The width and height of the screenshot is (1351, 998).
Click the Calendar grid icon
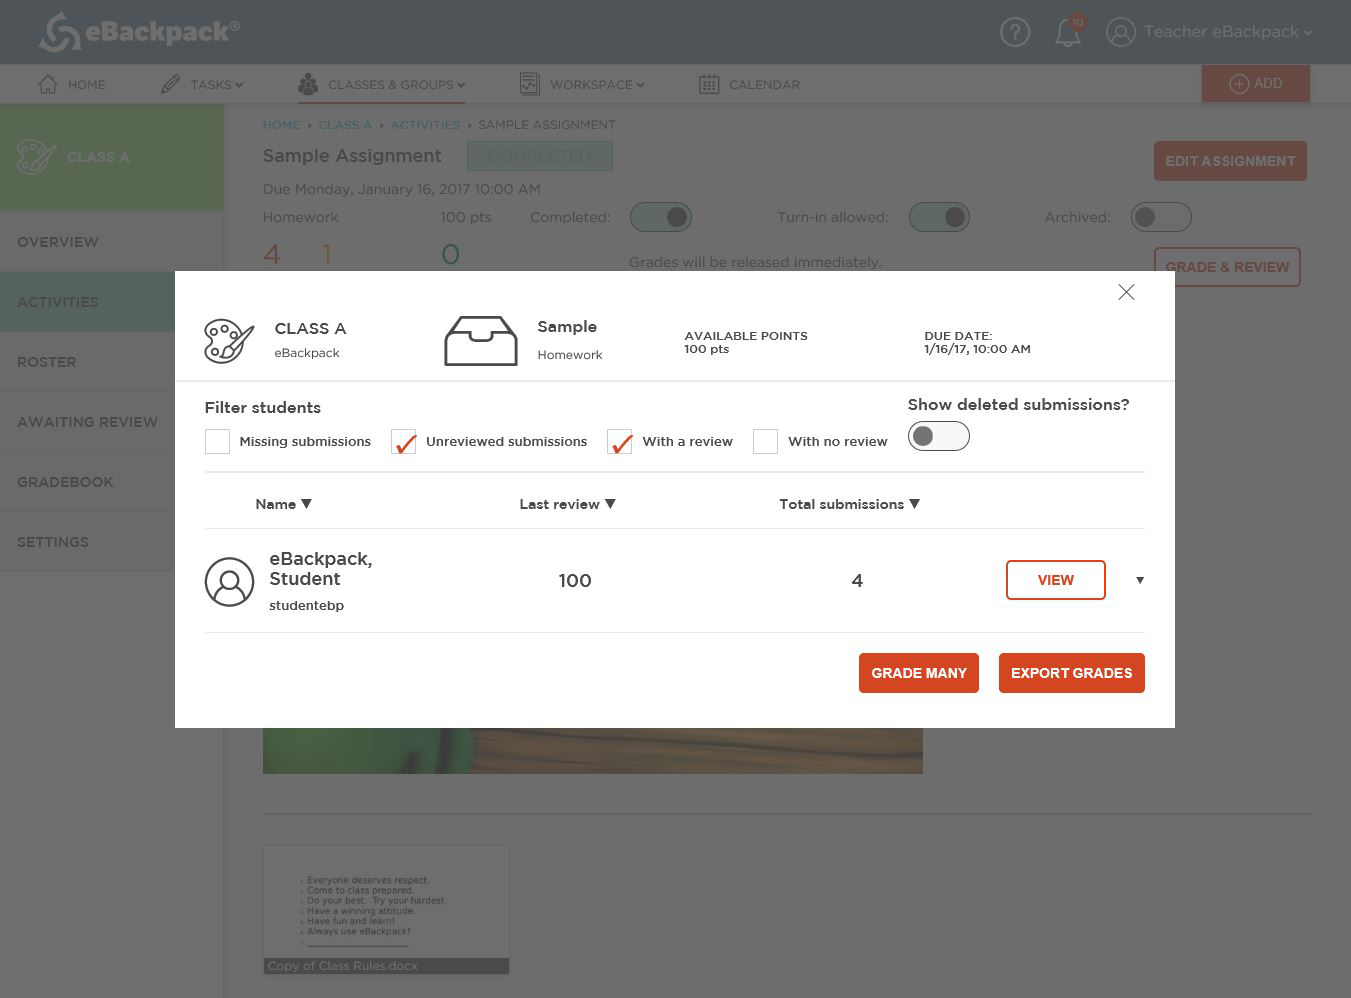[x=709, y=84]
